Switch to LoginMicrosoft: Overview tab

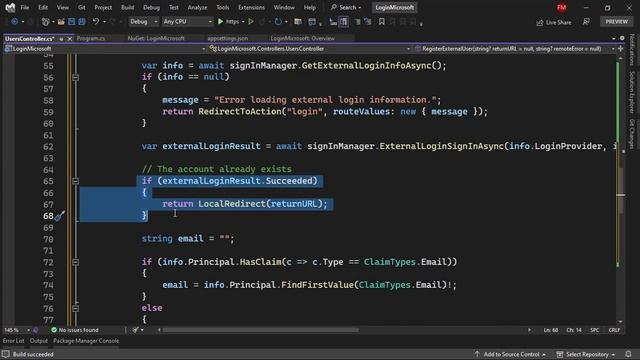pos(302,38)
